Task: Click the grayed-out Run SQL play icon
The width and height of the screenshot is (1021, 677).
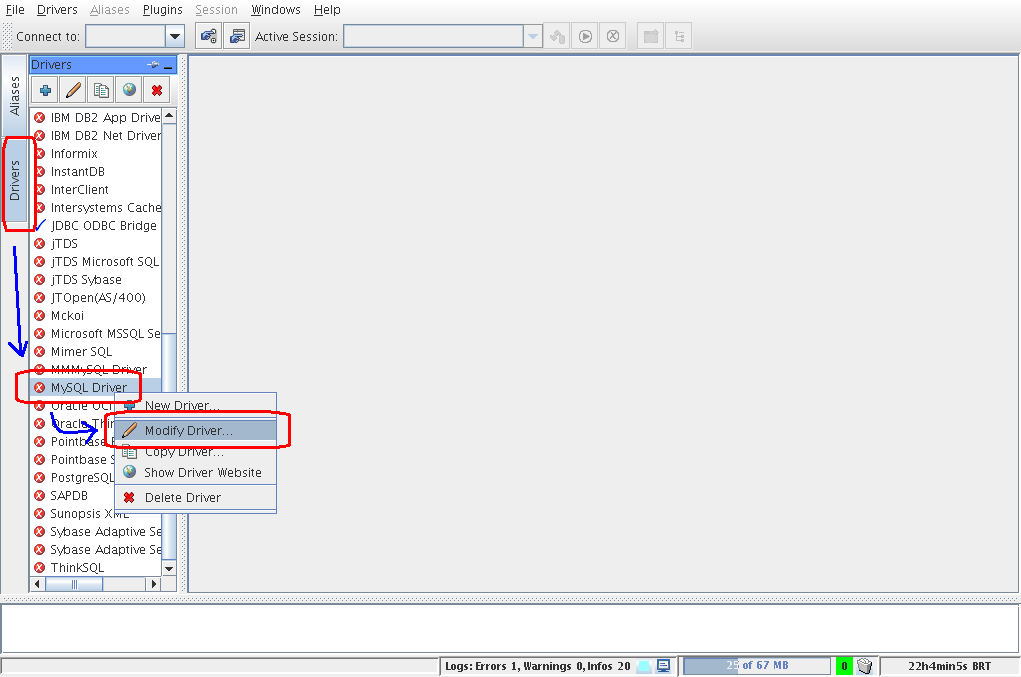Action: tap(585, 36)
